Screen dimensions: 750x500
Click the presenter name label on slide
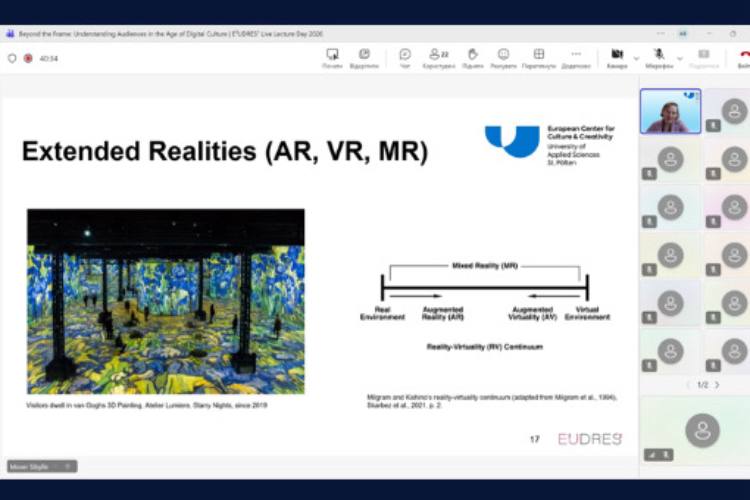[40, 466]
